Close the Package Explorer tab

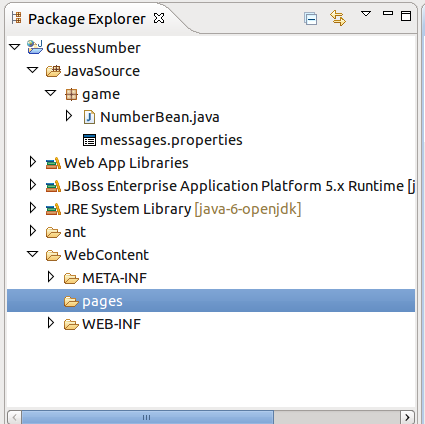(159, 18)
